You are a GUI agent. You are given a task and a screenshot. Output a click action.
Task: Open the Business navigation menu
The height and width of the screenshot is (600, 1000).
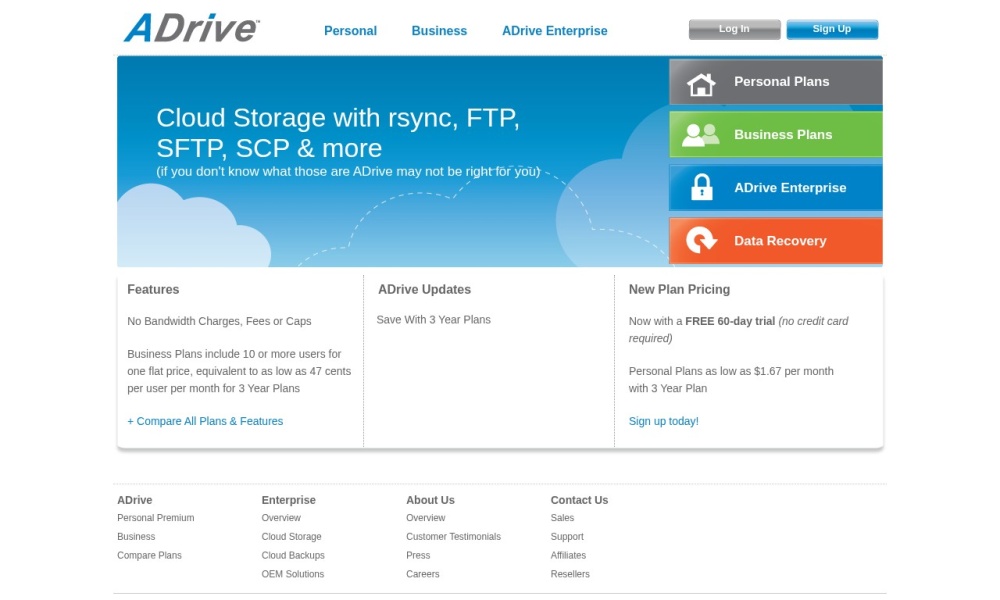(439, 31)
